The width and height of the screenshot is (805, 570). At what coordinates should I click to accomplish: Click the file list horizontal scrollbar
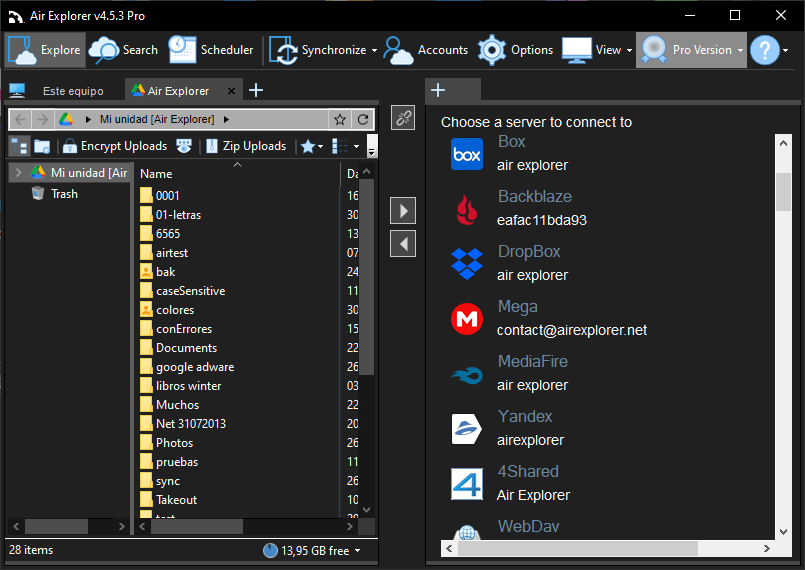[x=197, y=526]
